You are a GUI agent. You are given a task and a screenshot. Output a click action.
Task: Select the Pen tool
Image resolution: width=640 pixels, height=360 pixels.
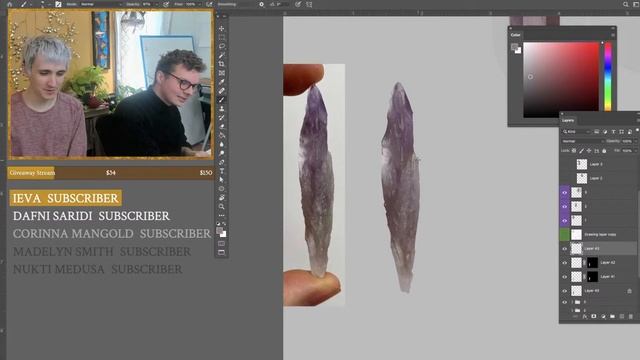[x=222, y=162]
